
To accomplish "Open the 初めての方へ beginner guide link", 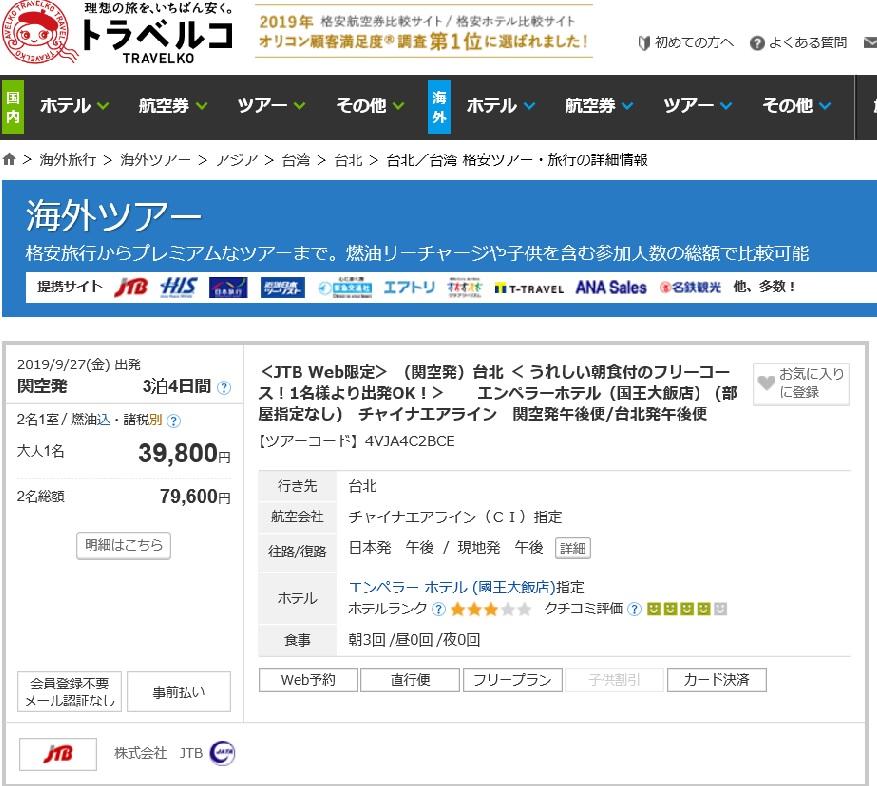I will click(694, 43).
